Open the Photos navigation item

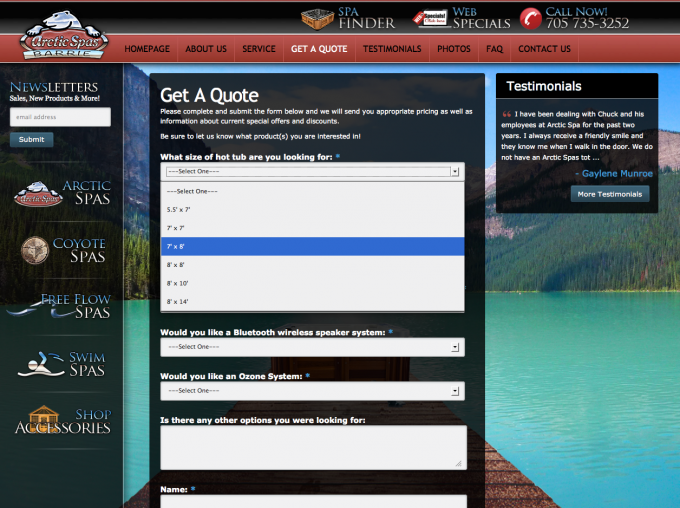453,49
